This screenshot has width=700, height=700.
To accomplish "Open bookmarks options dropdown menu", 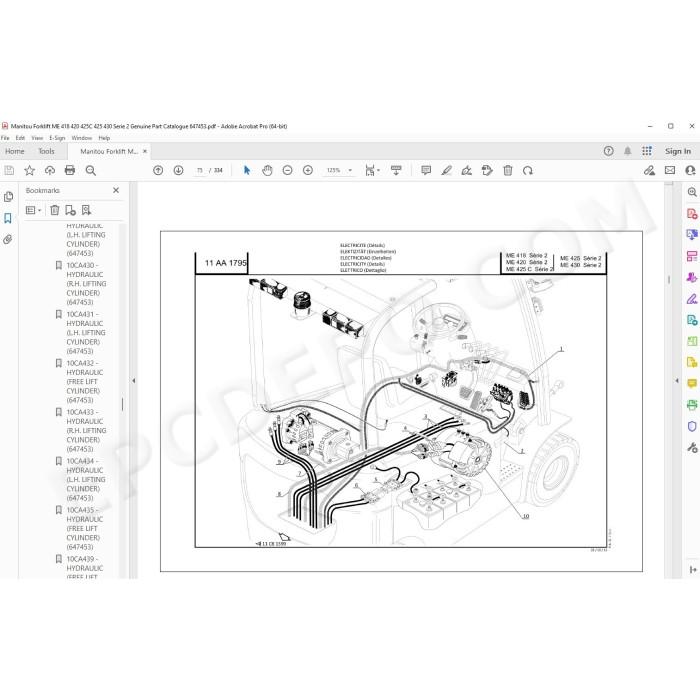I will (x=33, y=210).
